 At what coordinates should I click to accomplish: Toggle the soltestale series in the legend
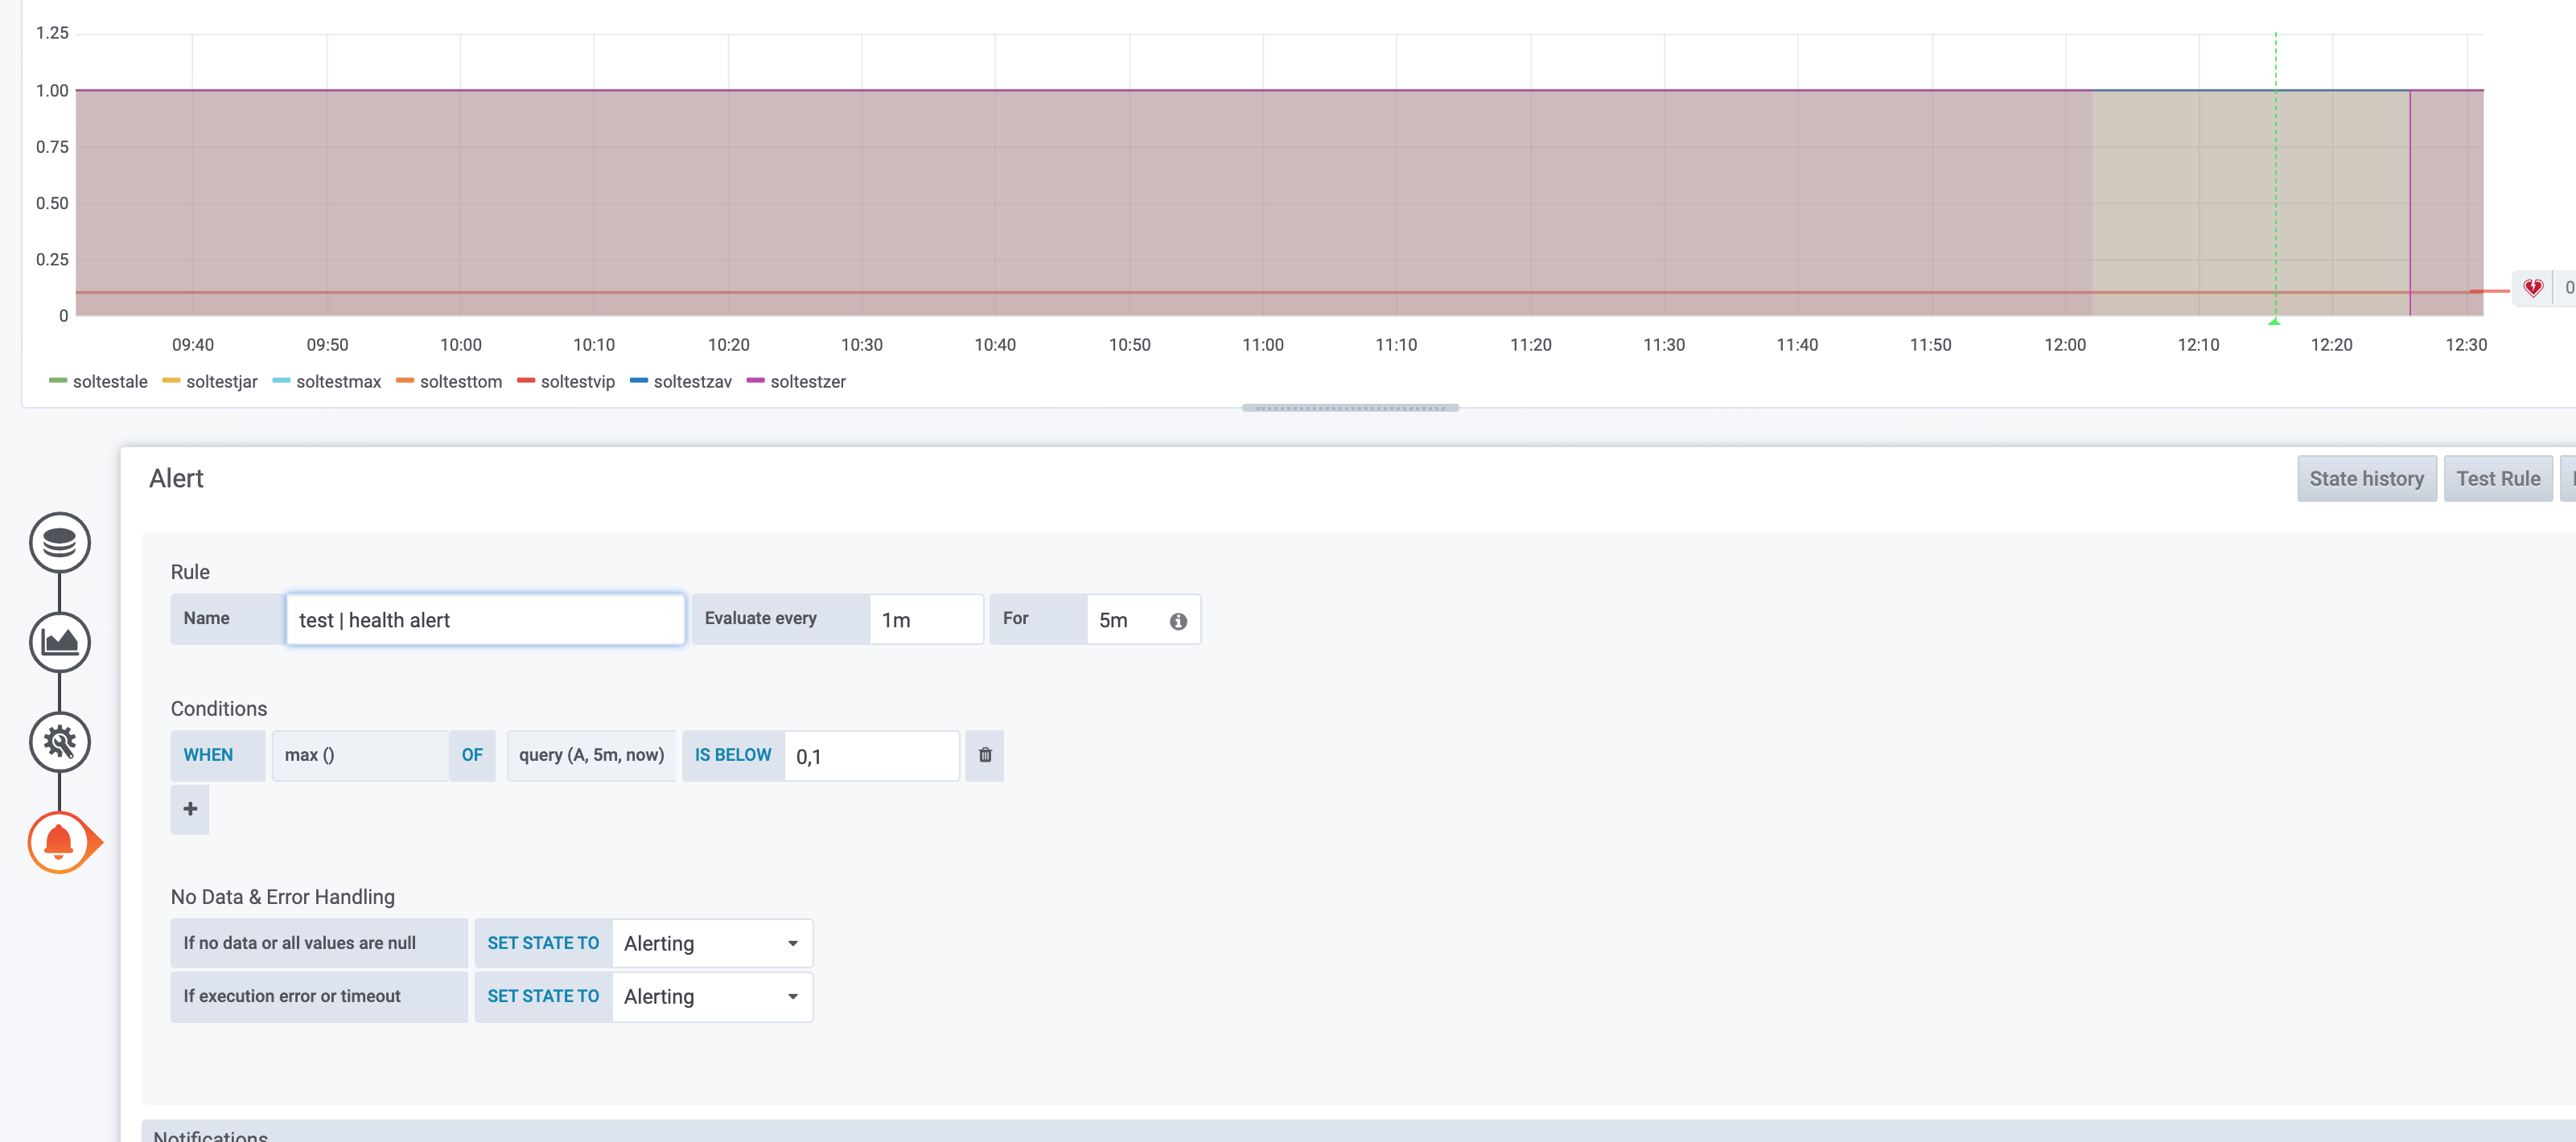tap(110, 381)
